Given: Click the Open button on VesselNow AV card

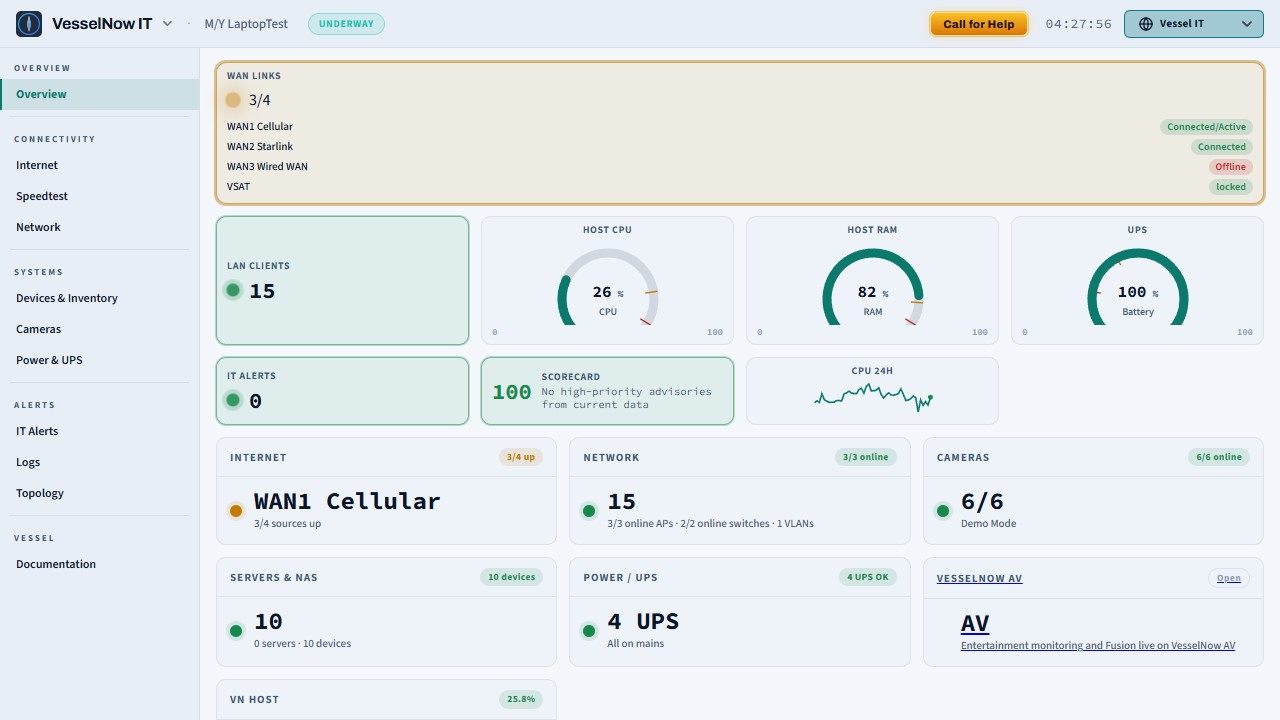Looking at the screenshot, I should (1229, 578).
